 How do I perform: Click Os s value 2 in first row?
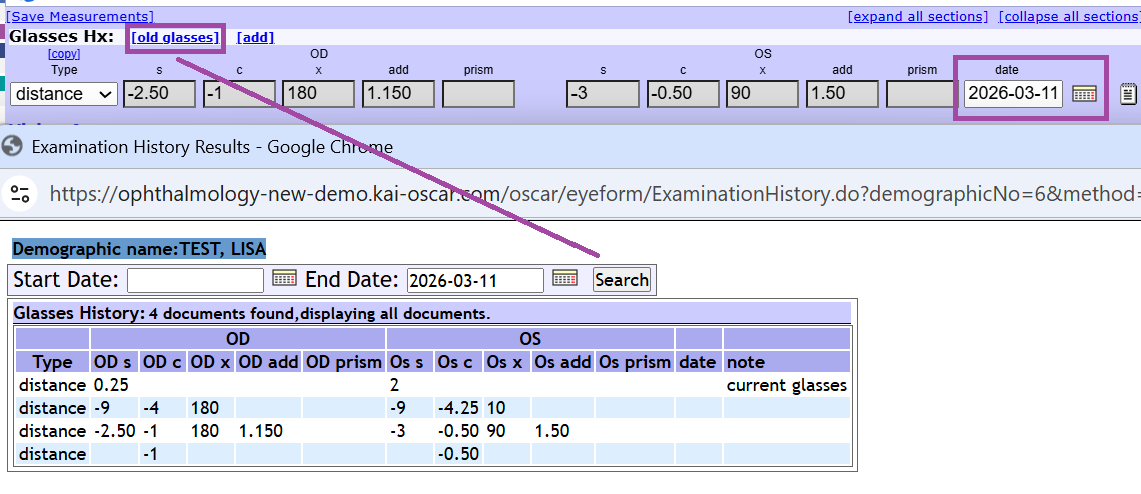coord(394,386)
